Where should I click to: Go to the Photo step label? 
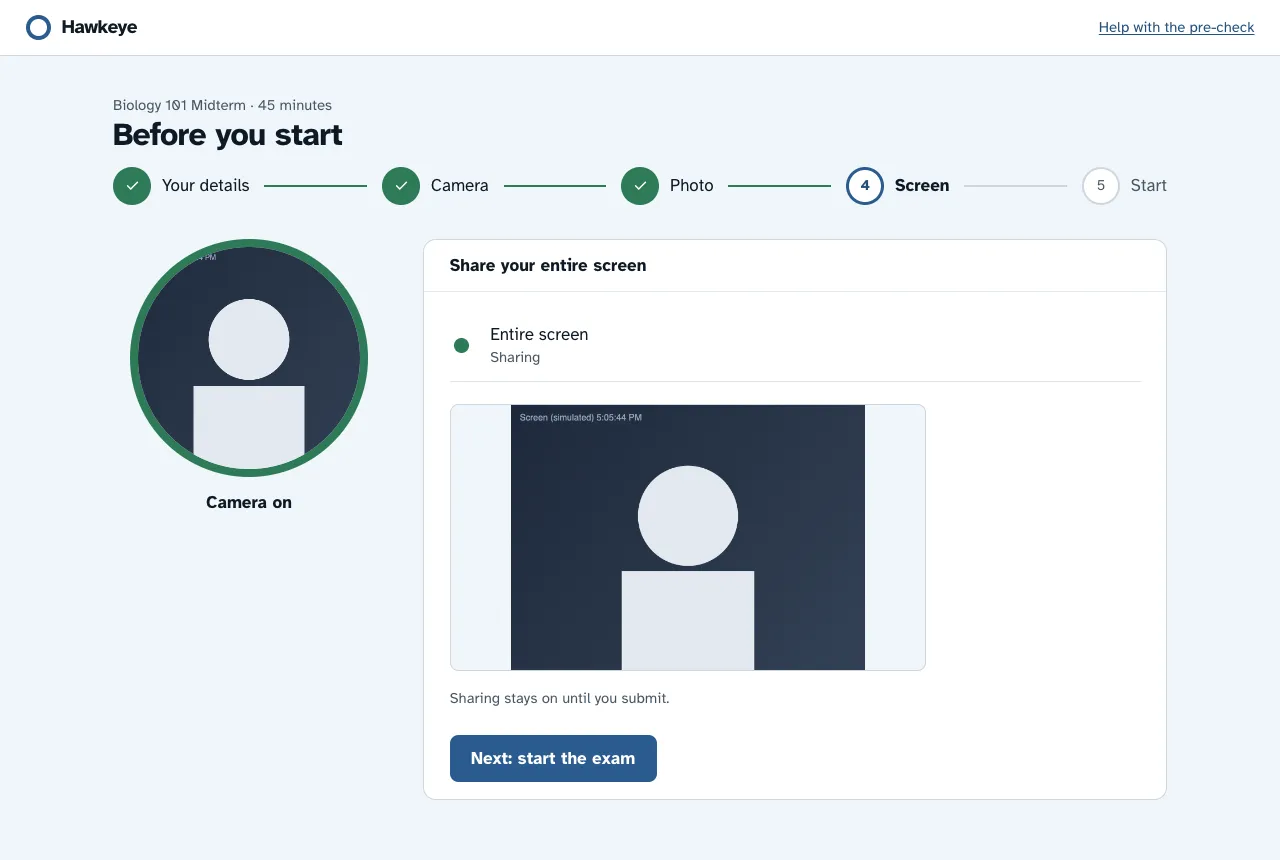(x=692, y=186)
